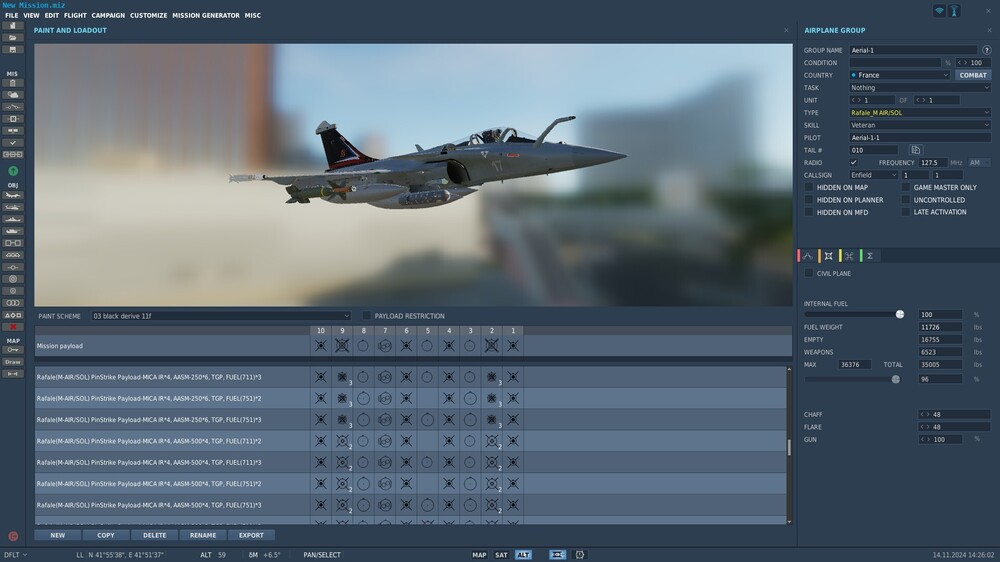
Task: Open the FILE menu
Action: coord(11,15)
